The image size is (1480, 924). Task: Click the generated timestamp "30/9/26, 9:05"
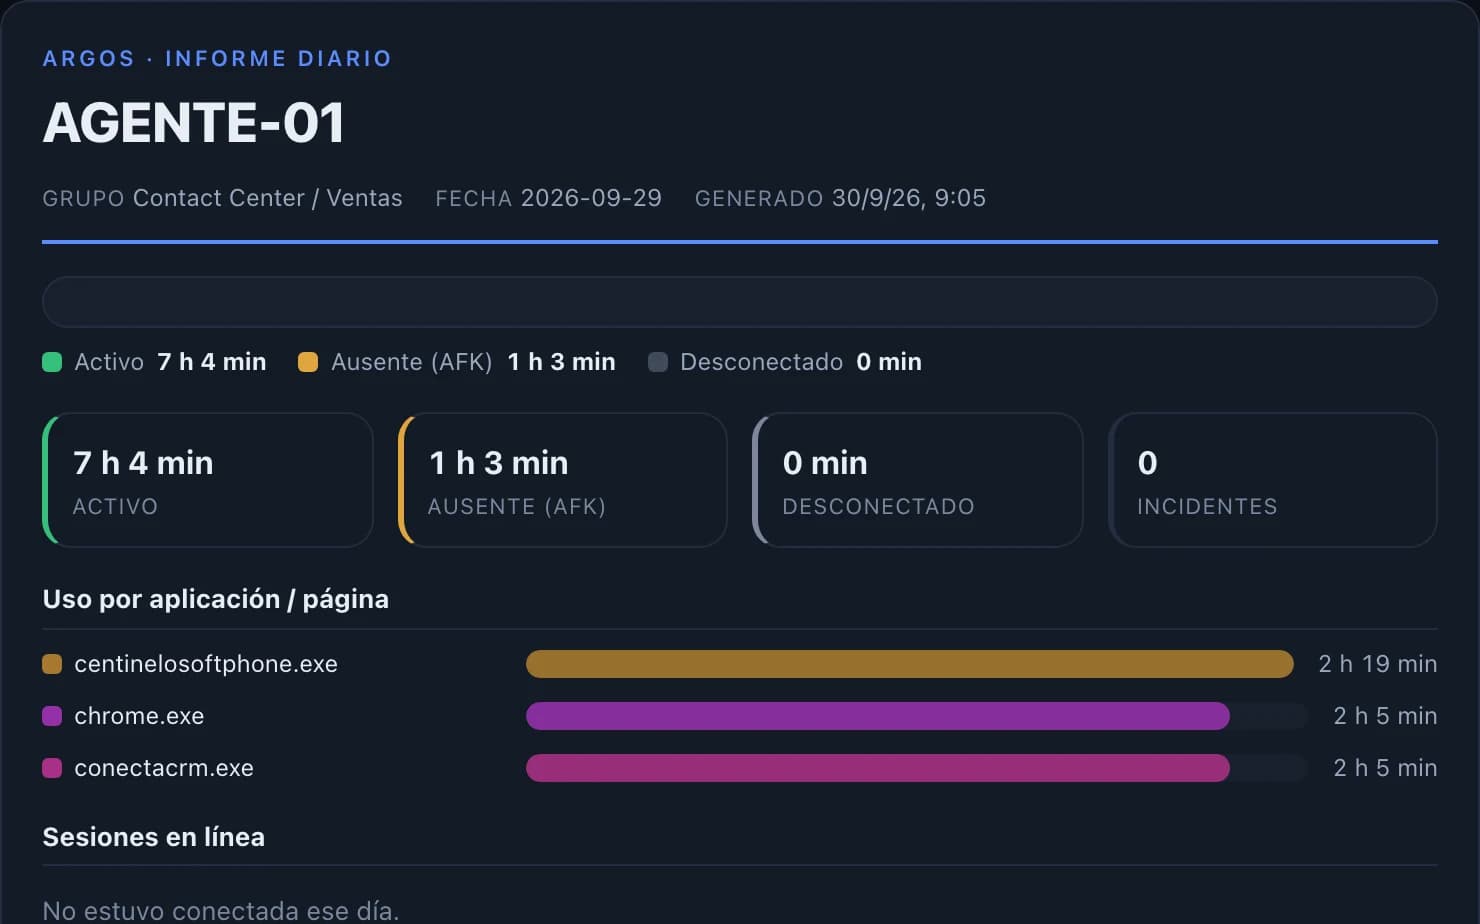(909, 198)
